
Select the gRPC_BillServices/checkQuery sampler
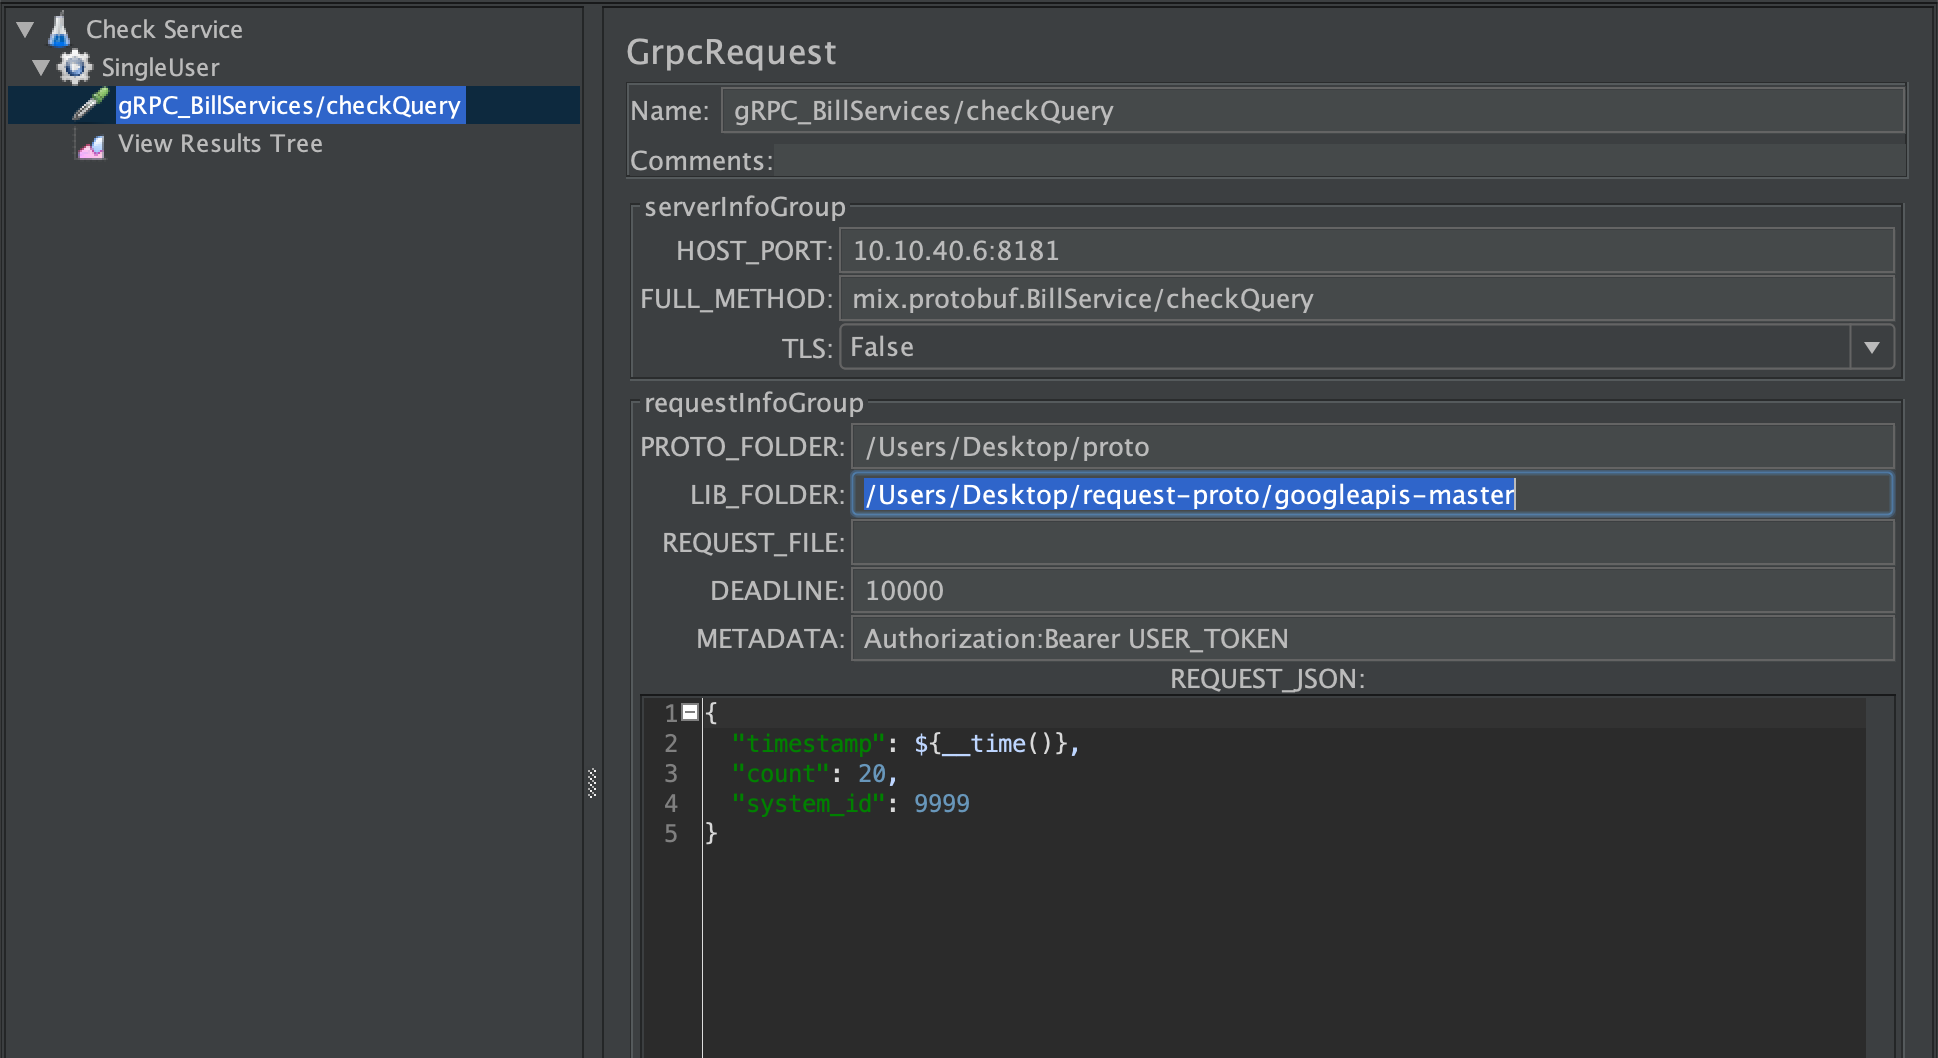click(x=289, y=104)
